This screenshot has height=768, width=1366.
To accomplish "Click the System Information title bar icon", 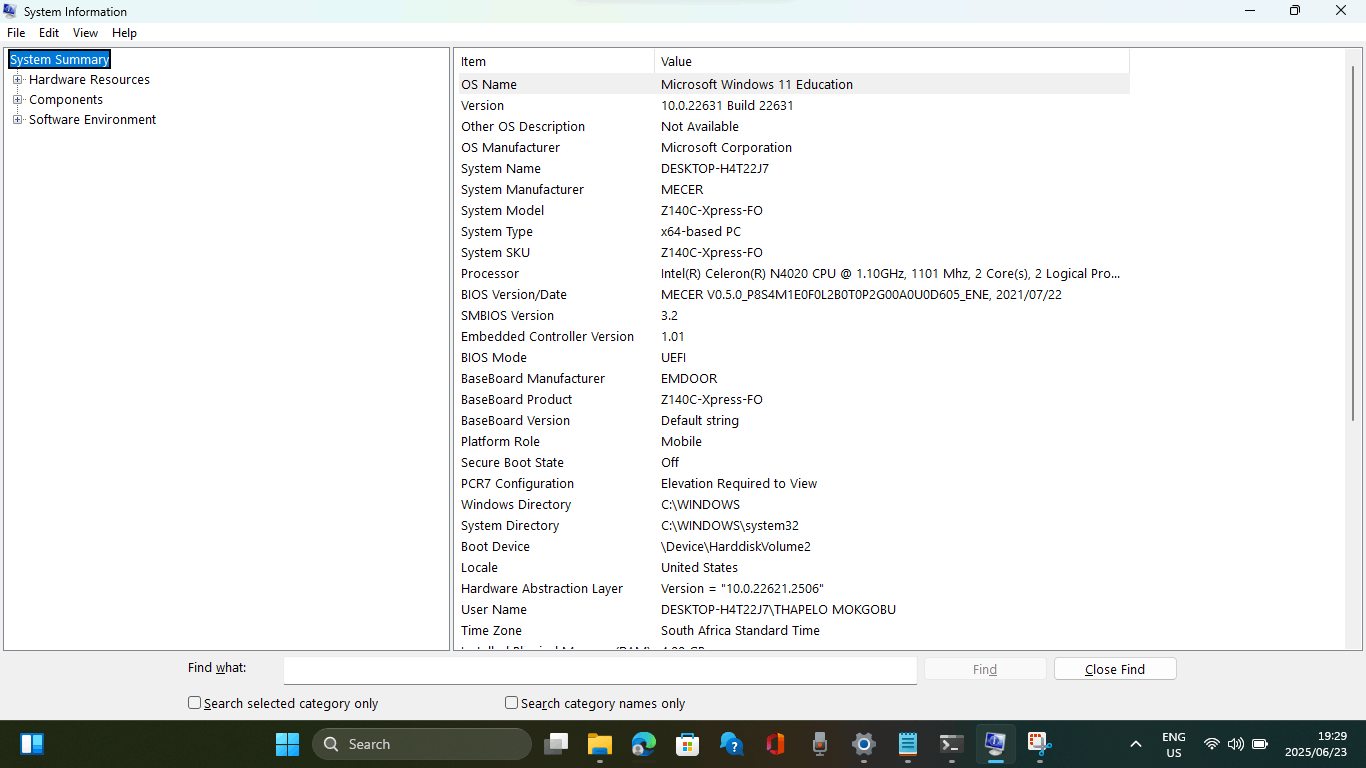I will pos(11,11).
